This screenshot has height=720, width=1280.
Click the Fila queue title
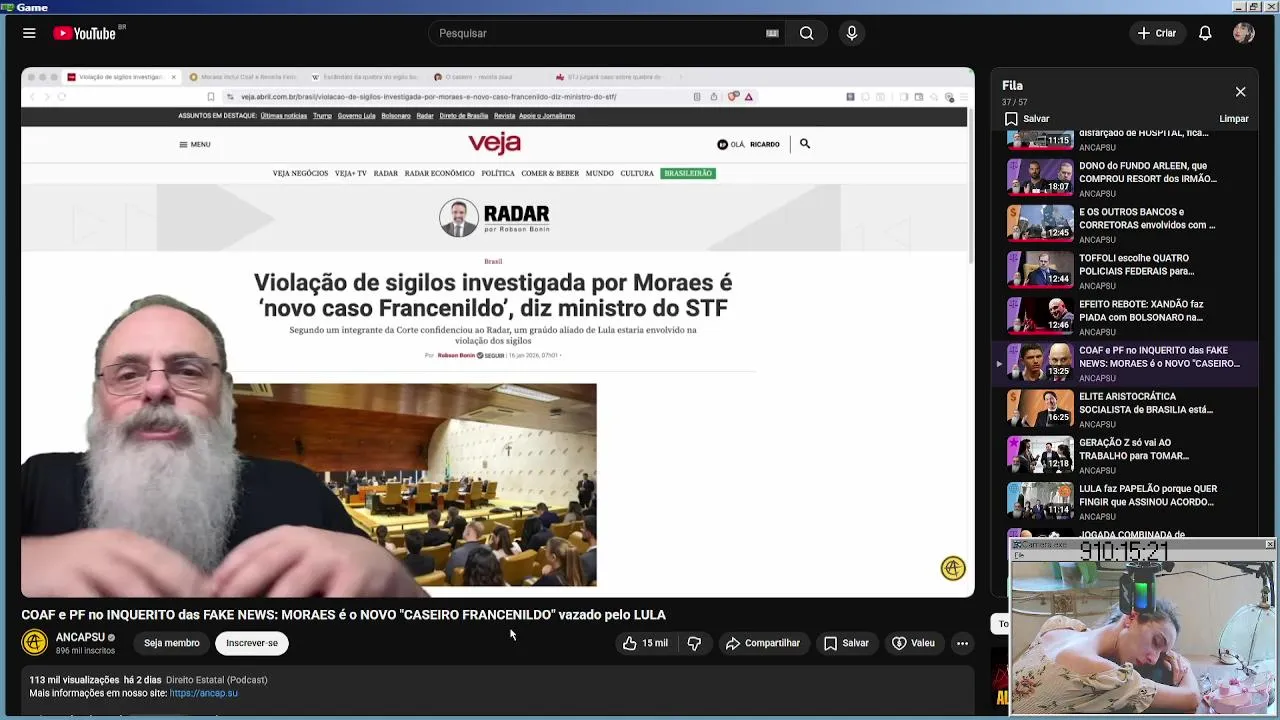tap(1012, 86)
